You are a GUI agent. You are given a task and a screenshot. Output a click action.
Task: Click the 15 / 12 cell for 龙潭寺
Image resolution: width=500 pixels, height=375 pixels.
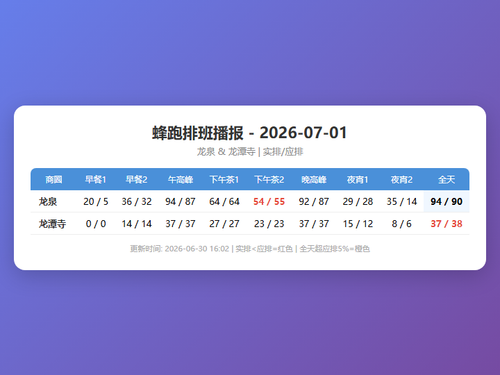pos(358,224)
